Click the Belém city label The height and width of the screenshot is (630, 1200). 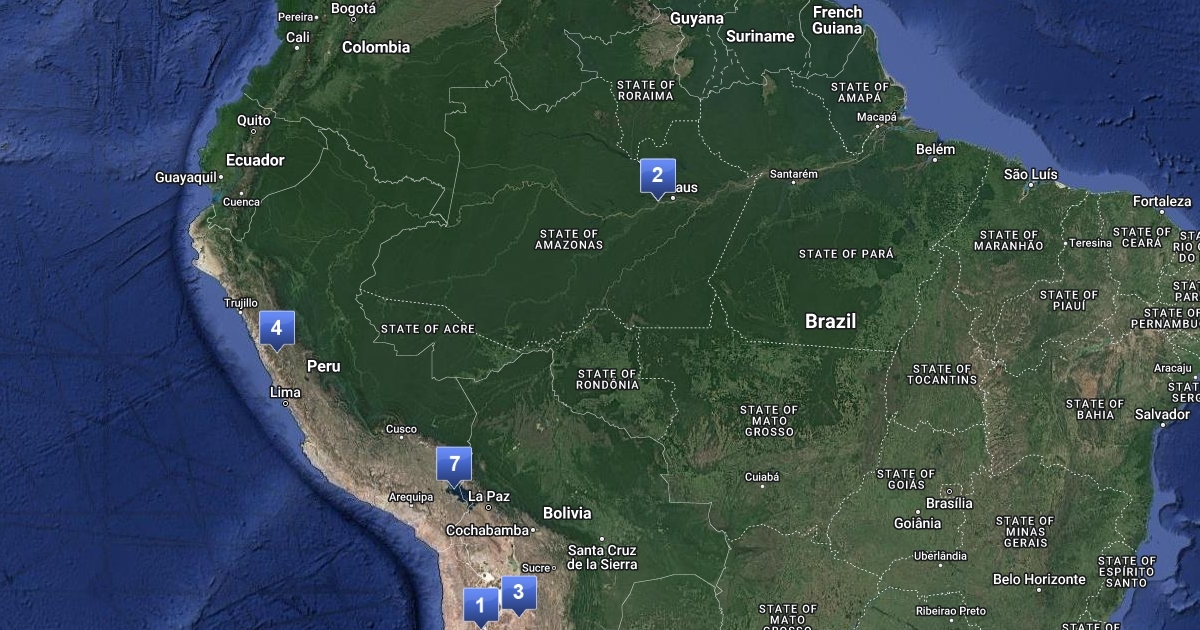935,149
